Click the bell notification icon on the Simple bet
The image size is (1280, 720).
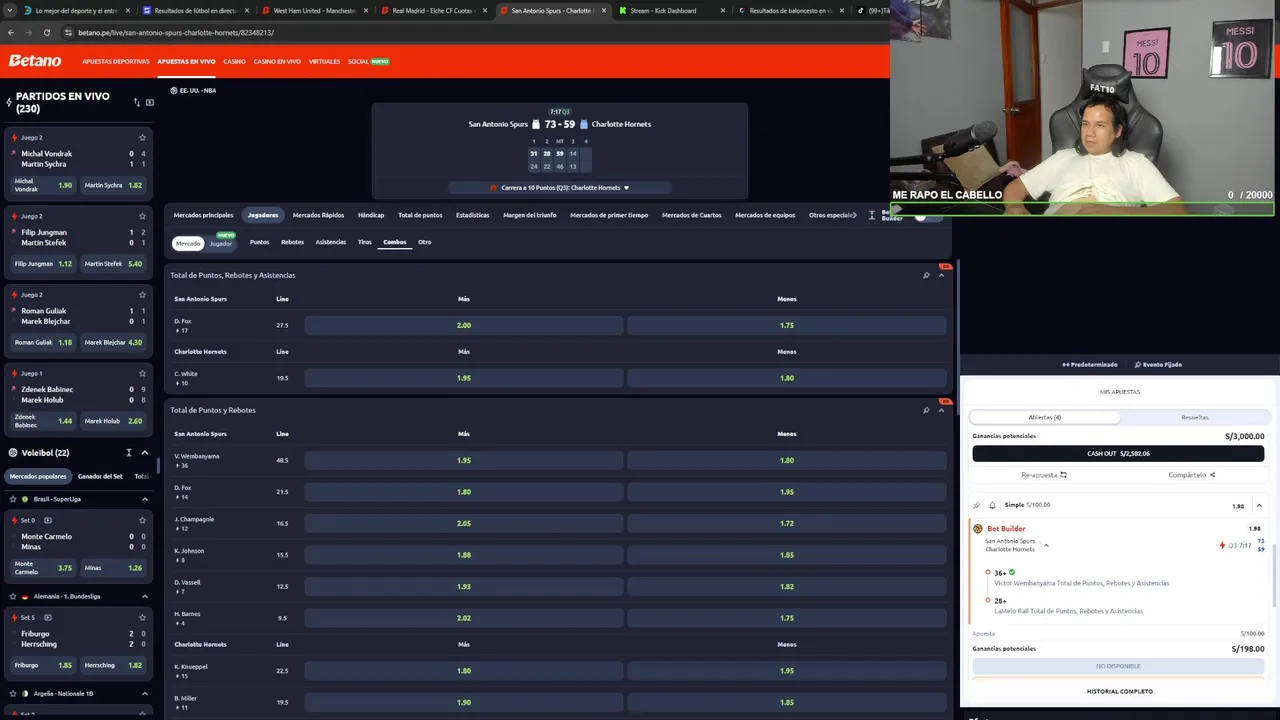pyautogui.click(x=992, y=505)
